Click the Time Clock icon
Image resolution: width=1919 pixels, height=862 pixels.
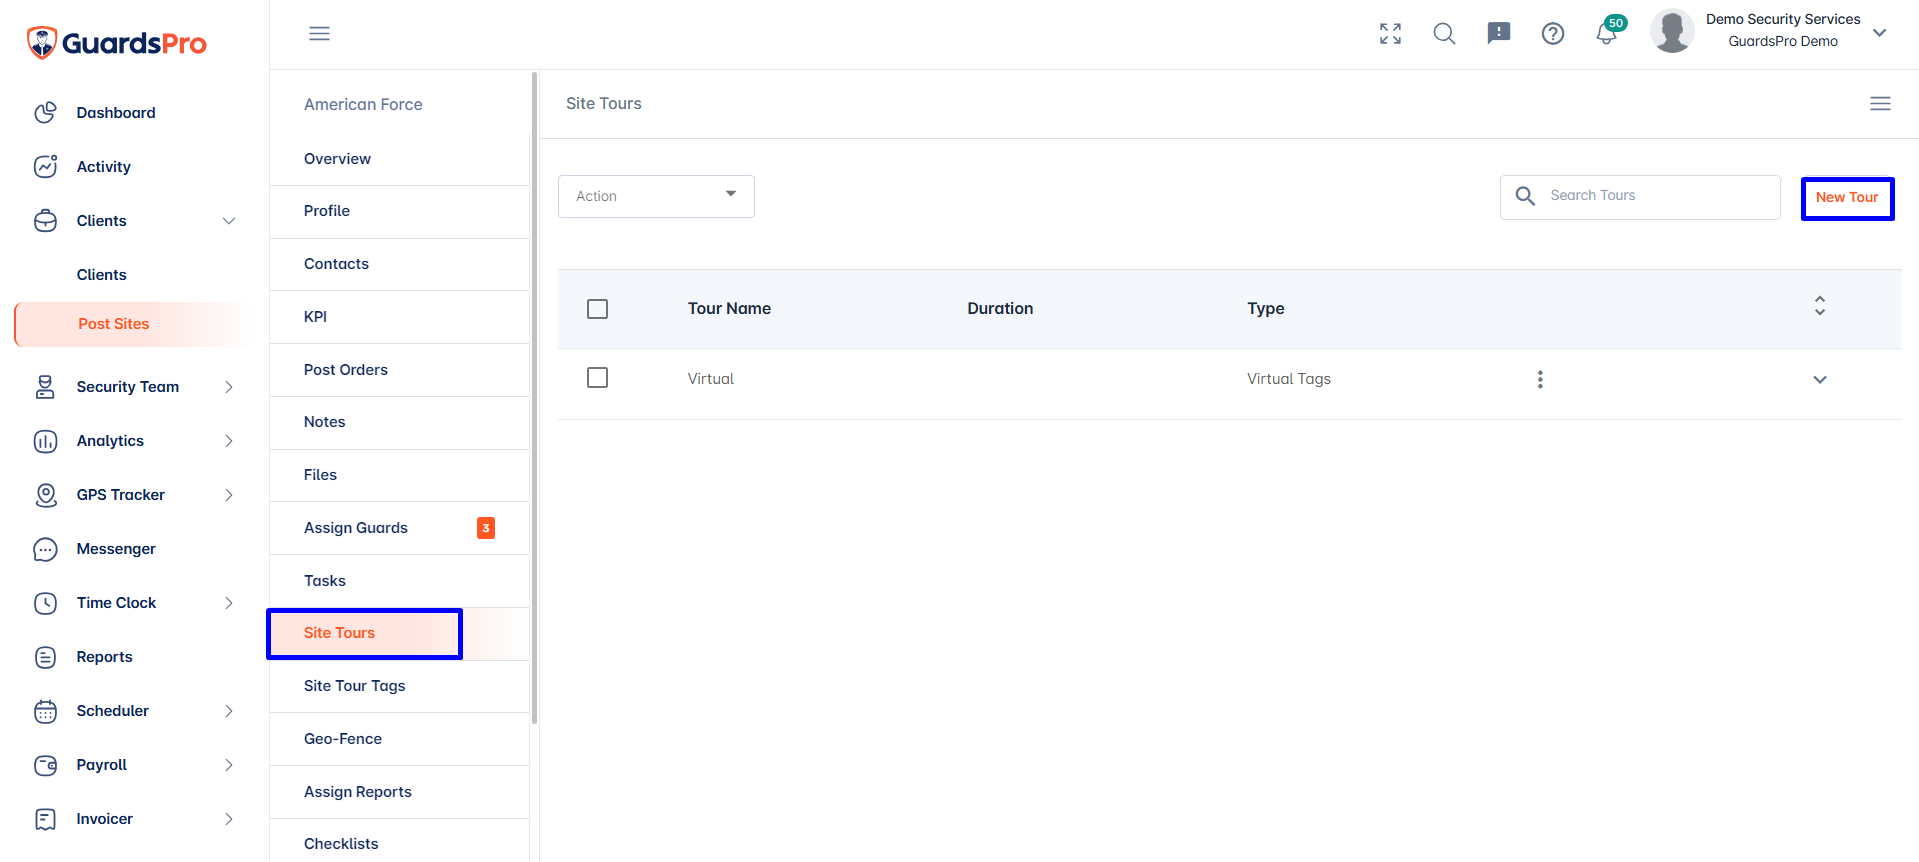46,603
